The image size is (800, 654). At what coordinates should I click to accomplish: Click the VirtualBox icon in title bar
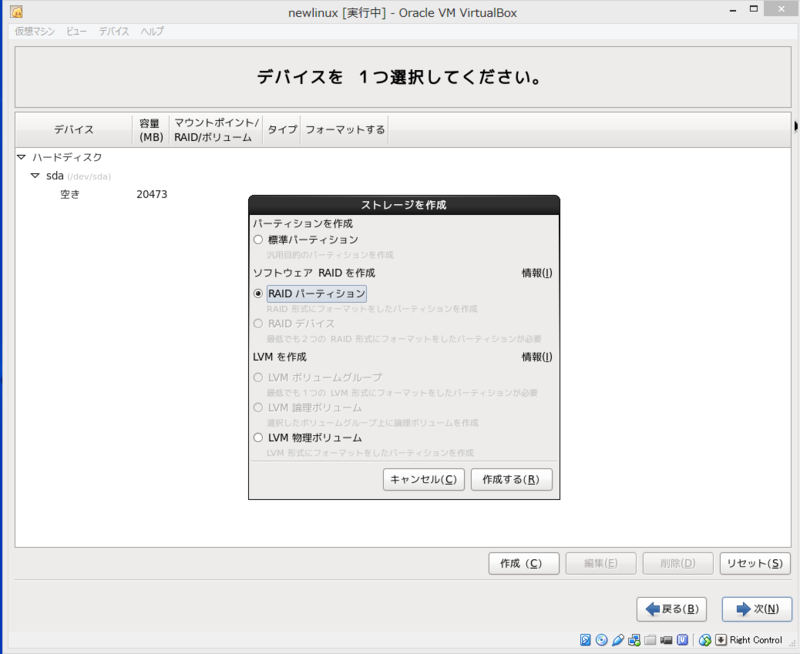click(16, 12)
